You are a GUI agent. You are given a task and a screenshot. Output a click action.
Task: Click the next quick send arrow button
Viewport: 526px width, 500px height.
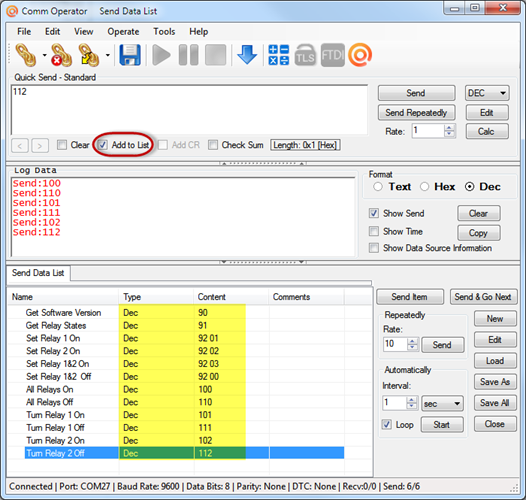[x=40, y=146]
